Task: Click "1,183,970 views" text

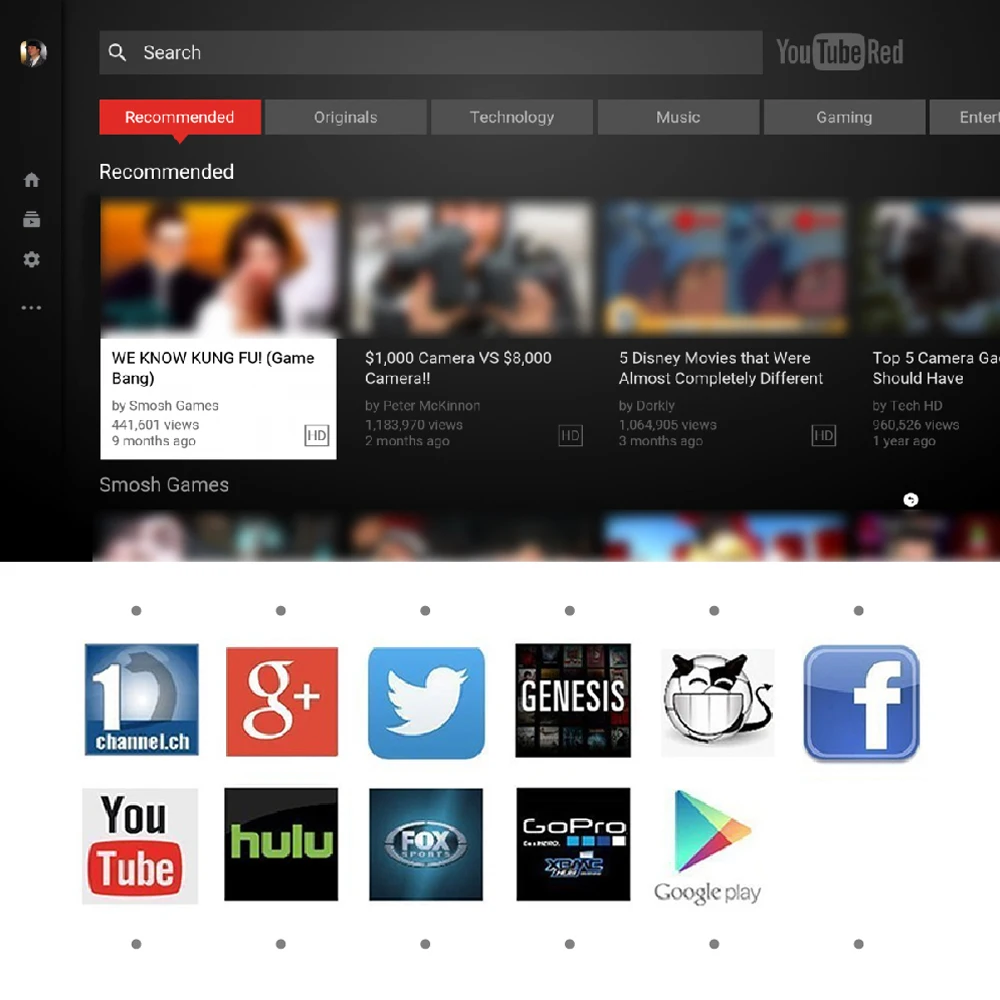Action: [x=413, y=425]
